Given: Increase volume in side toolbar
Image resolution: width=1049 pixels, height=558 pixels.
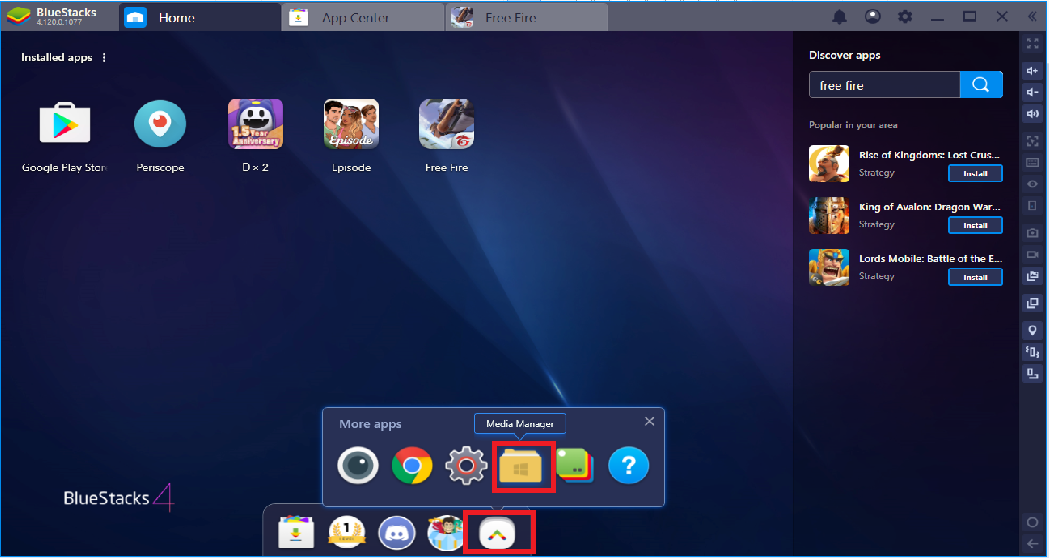Looking at the screenshot, I should pyautogui.click(x=1032, y=71).
